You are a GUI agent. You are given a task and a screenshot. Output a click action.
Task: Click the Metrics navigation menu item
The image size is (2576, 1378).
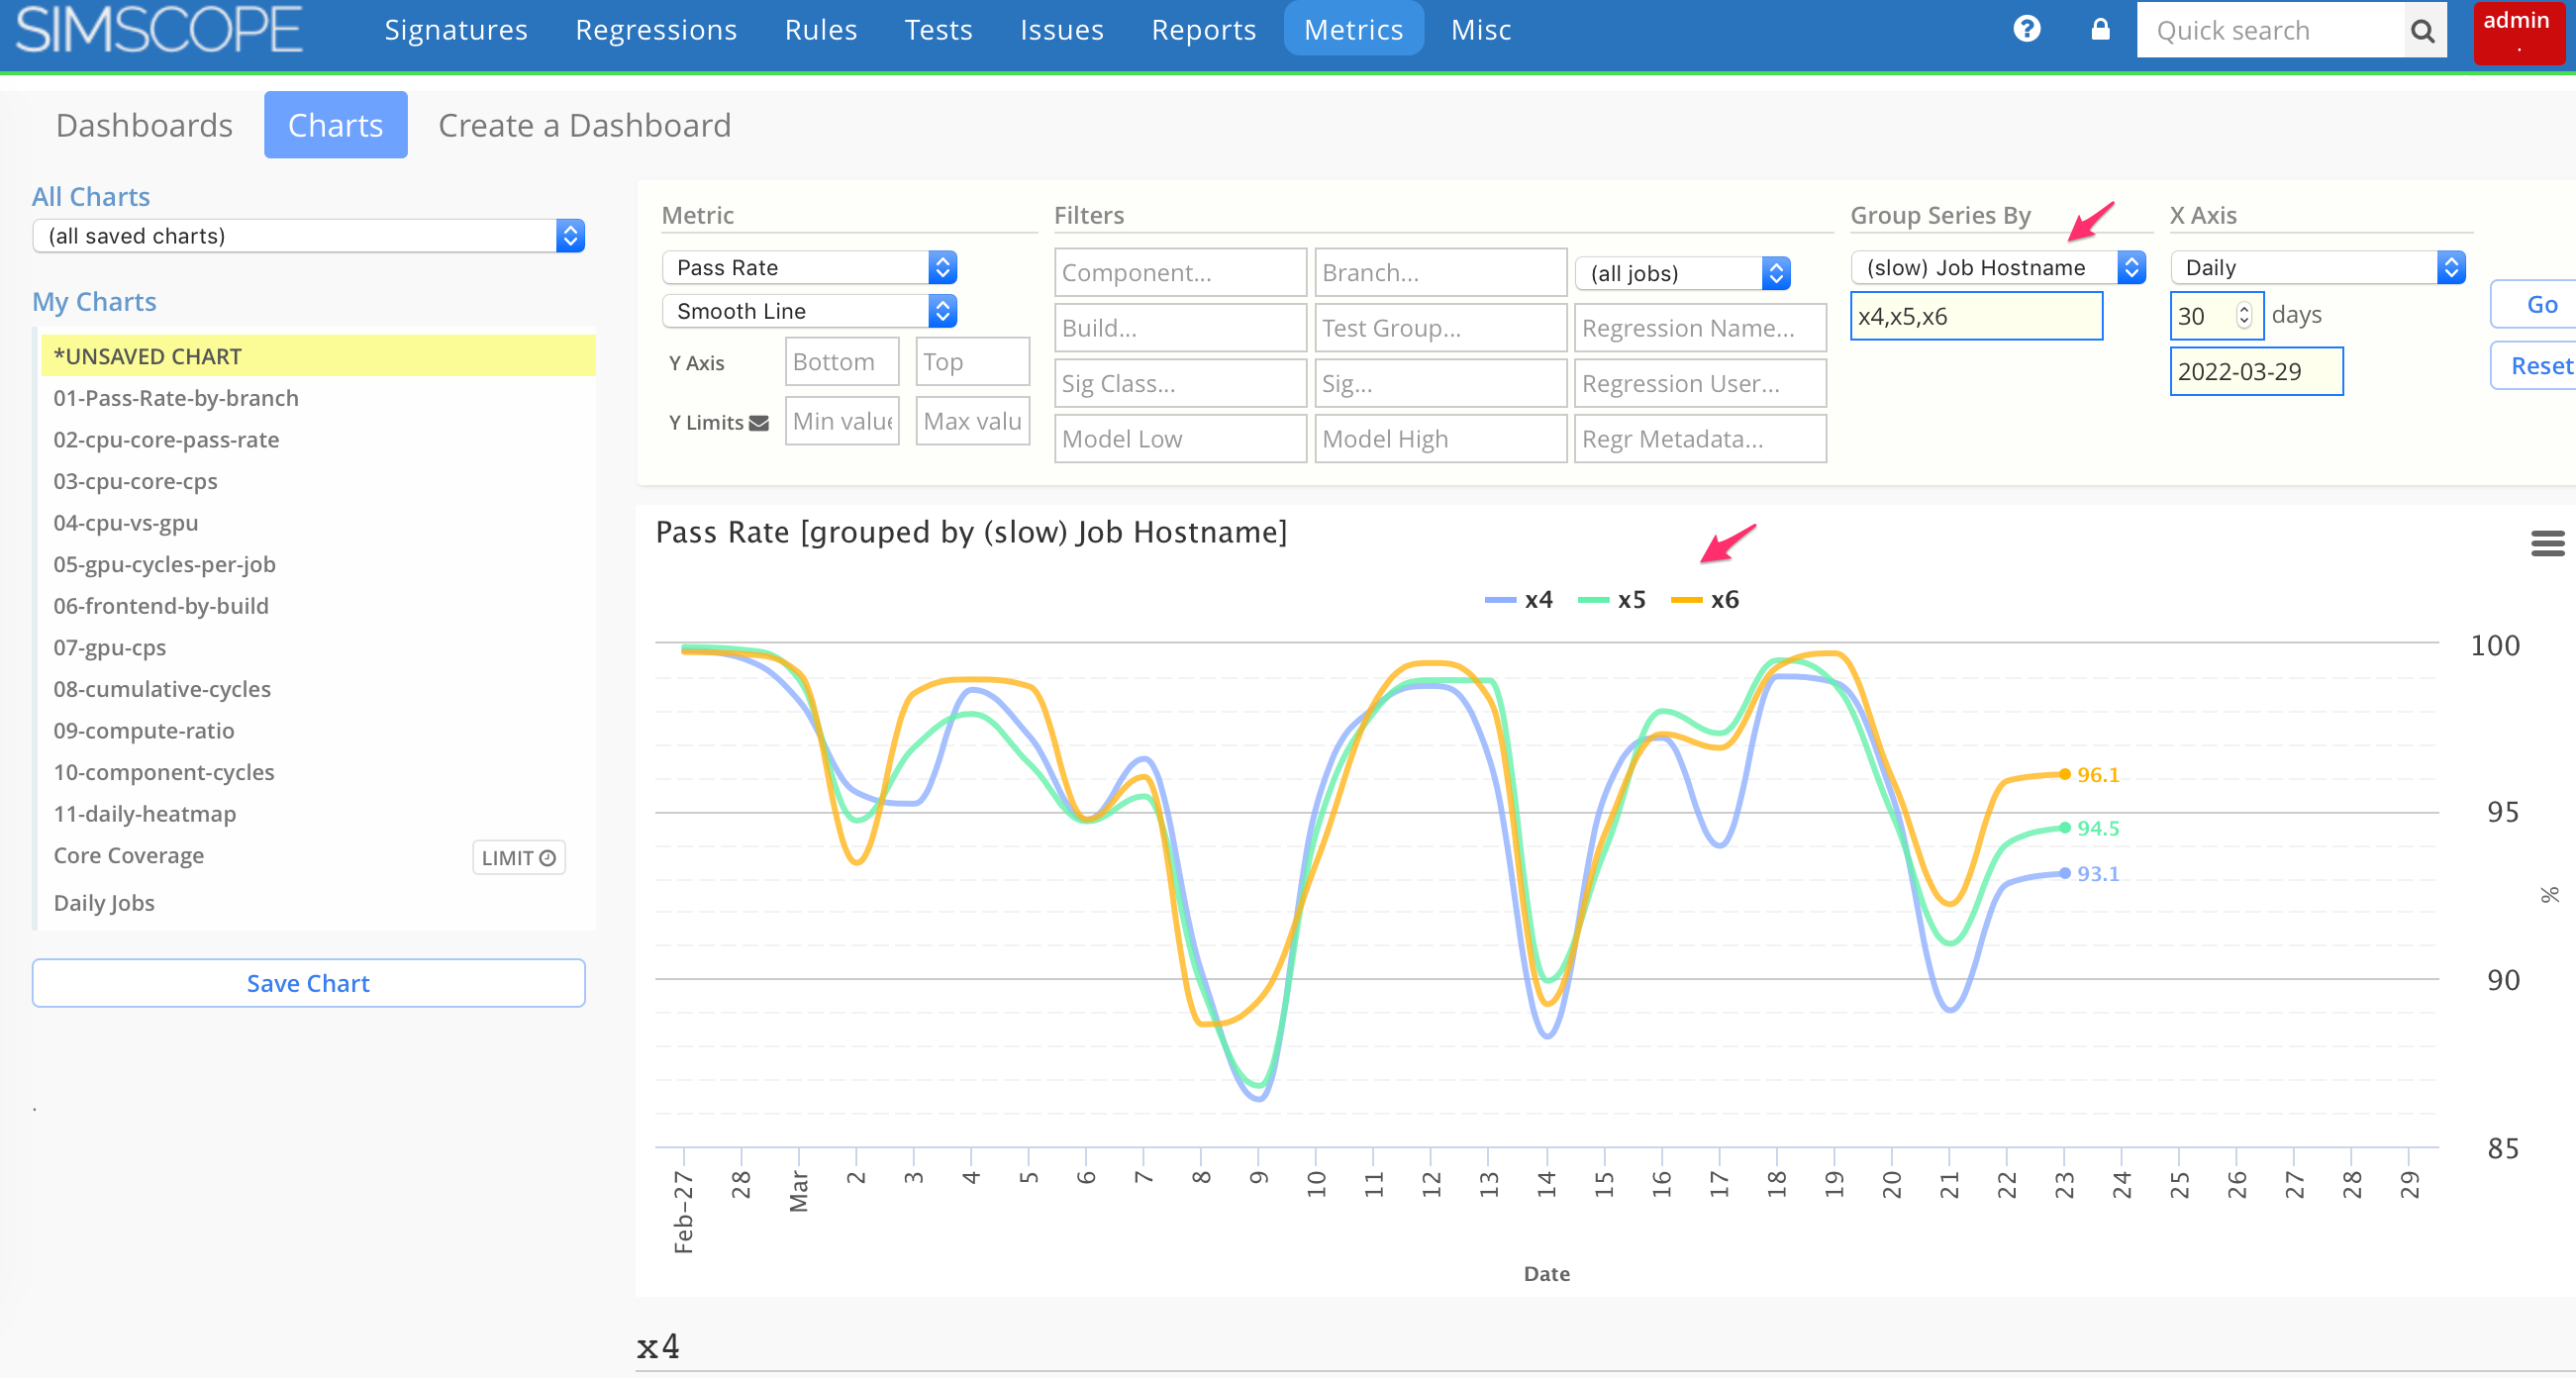(1352, 31)
